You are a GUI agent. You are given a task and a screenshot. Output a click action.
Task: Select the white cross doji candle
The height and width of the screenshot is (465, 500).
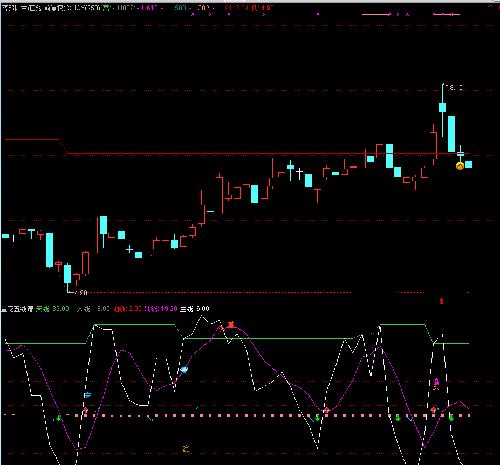point(299,173)
